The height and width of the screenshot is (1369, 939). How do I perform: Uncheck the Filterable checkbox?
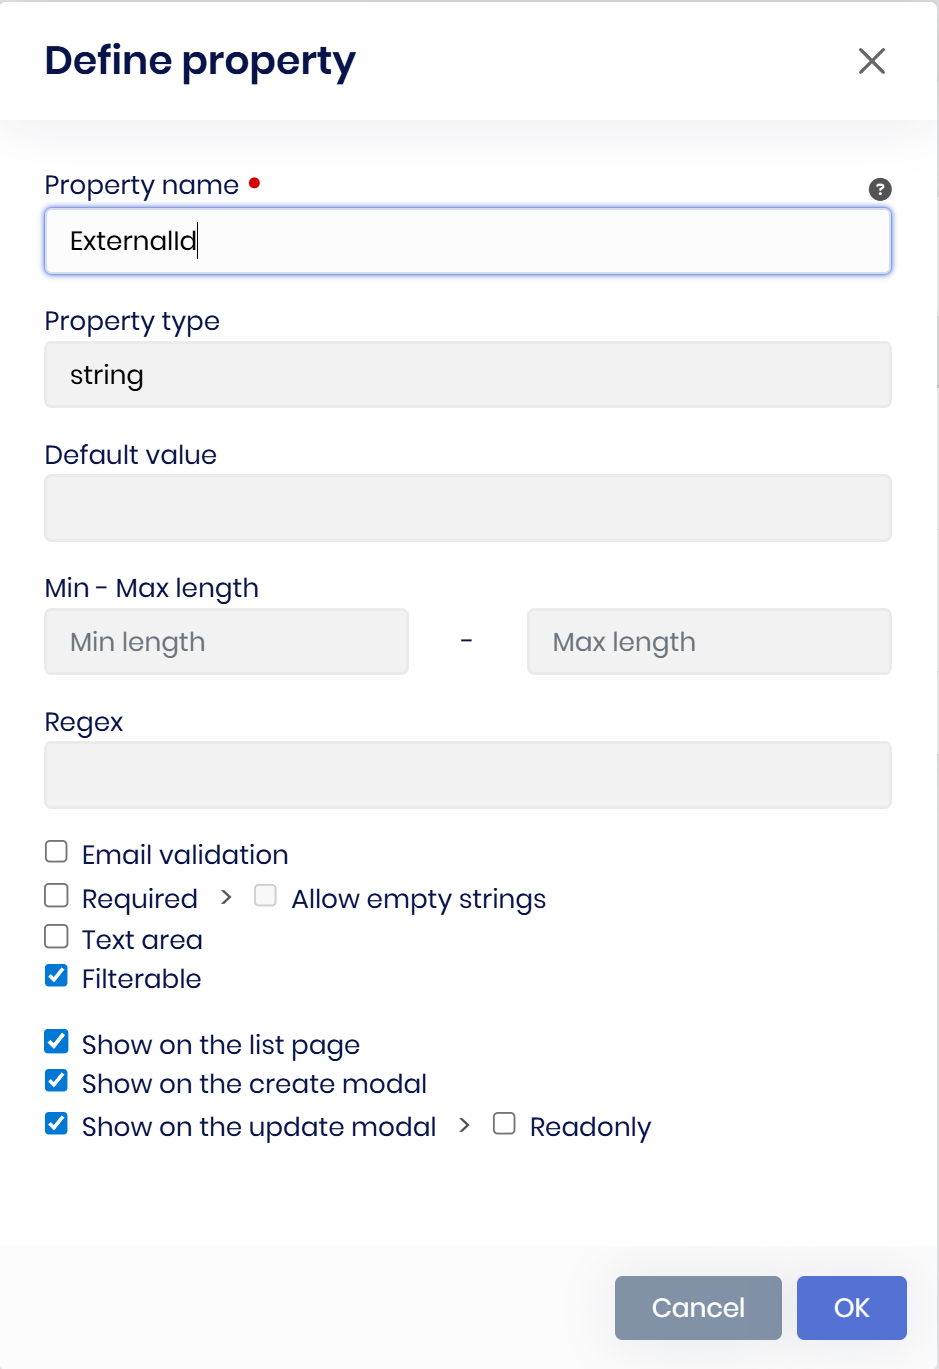(x=57, y=976)
